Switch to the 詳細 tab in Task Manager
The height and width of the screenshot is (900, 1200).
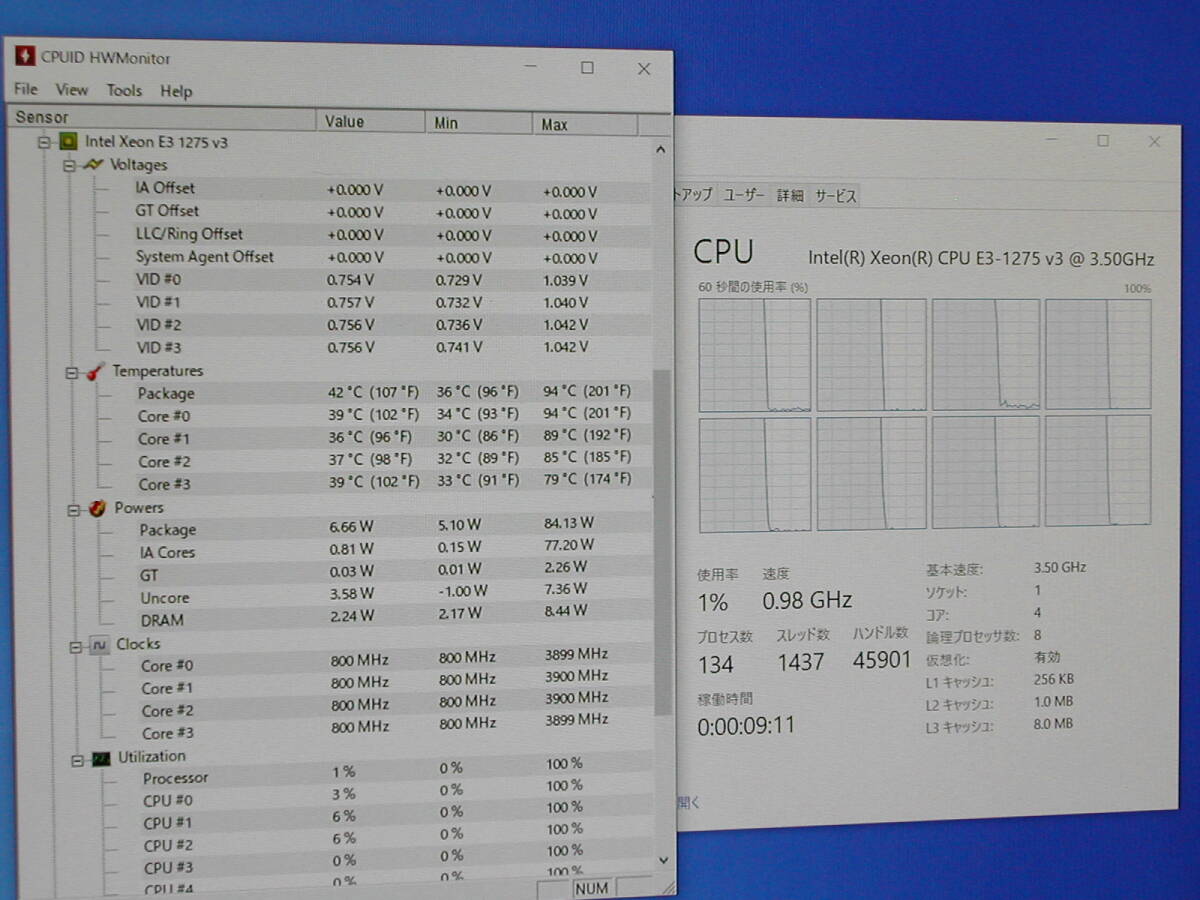pos(790,195)
